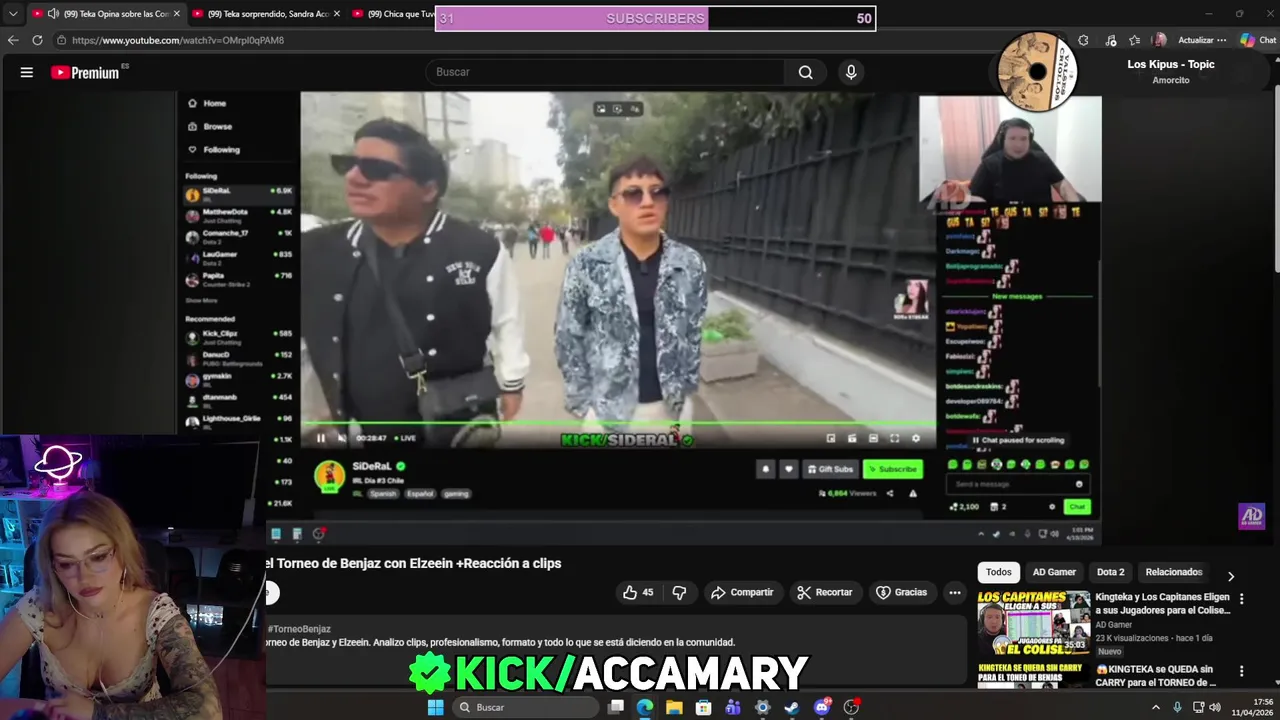1280x720 pixels.
Task: Click the Recortar clip button
Action: [x=825, y=592]
